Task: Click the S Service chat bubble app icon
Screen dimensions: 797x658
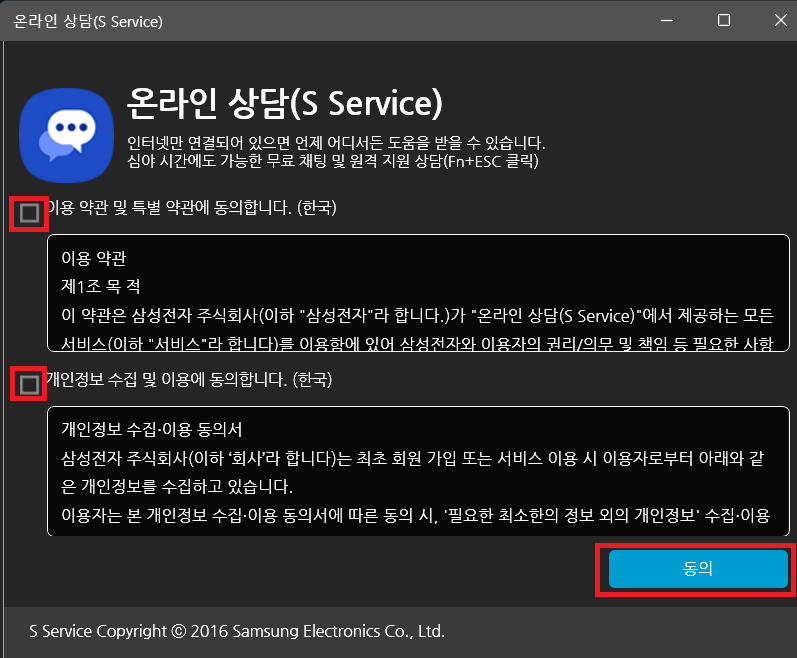Action: (67, 136)
